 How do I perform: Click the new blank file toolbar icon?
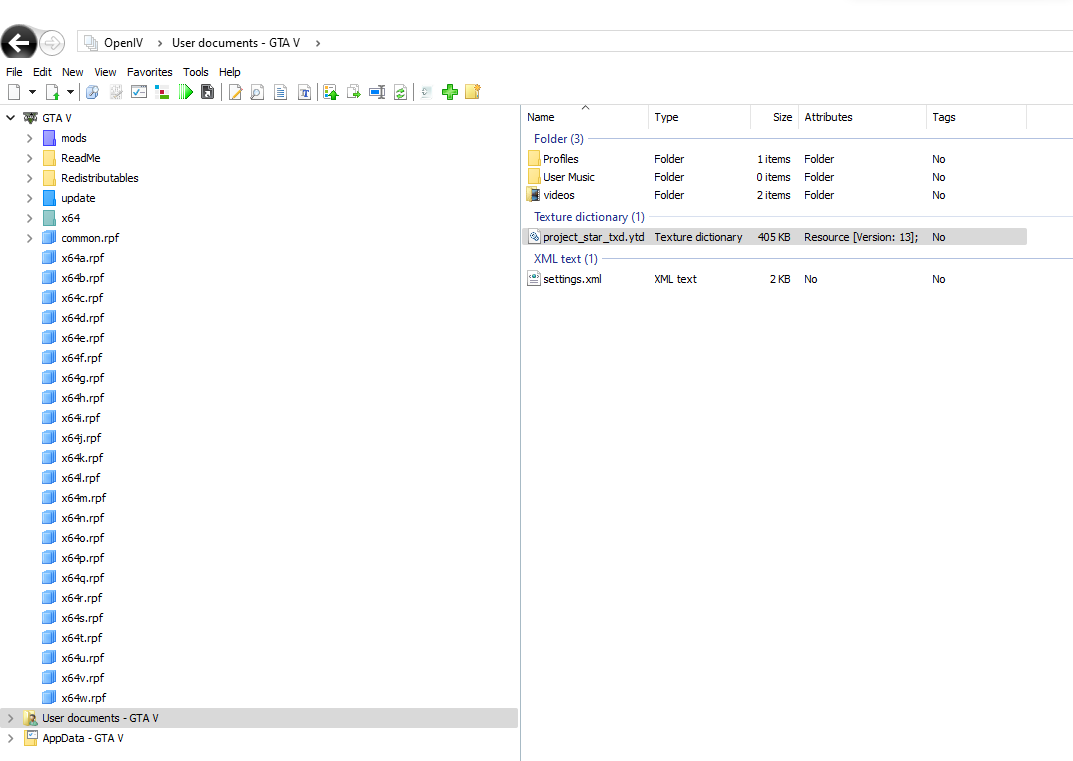click(14, 92)
